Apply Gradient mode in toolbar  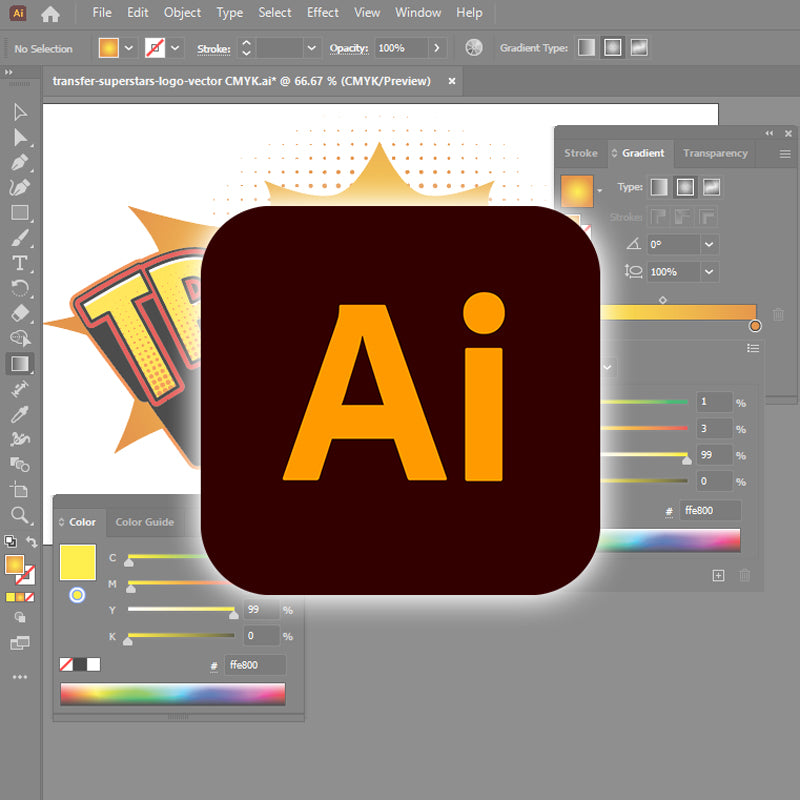20,597
